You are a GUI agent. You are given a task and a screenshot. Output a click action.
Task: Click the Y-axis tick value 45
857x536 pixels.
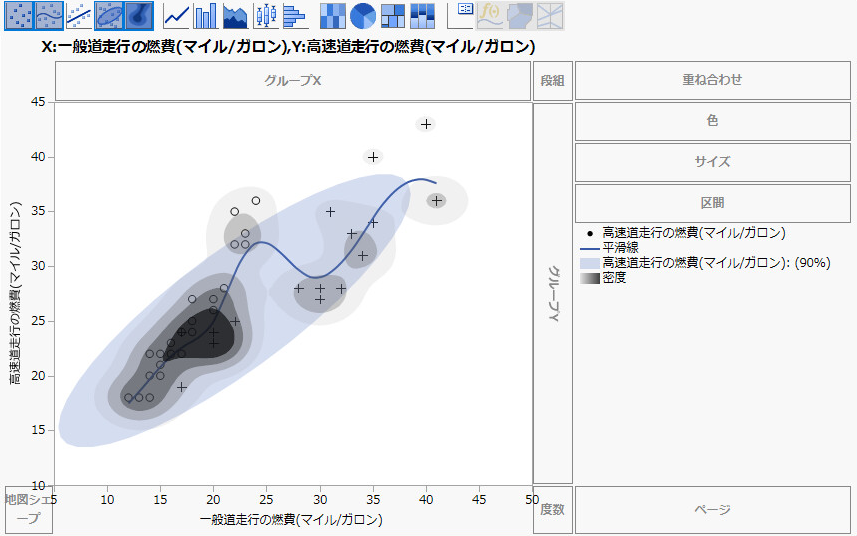38,102
